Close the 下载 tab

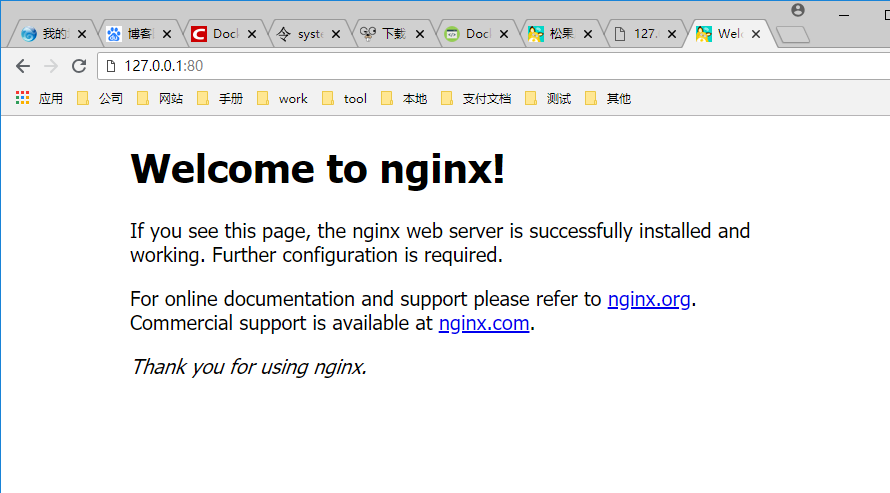click(x=419, y=34)
